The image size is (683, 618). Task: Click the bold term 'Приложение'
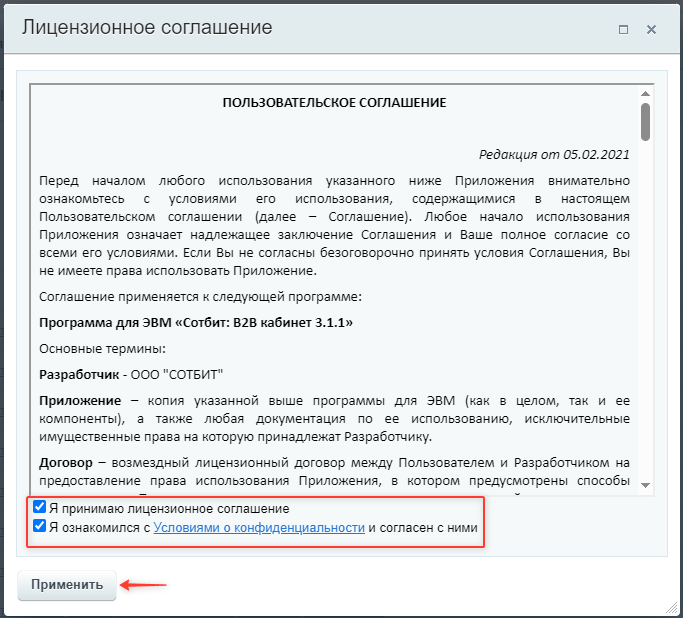(80, 401)
